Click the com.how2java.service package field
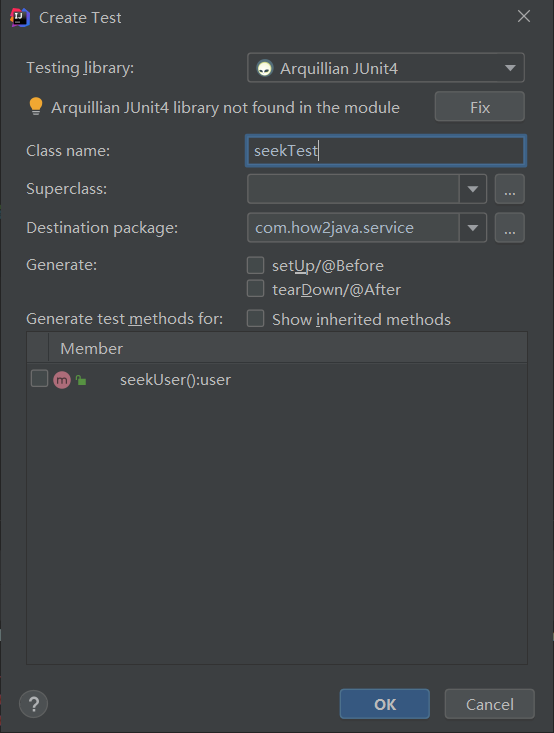This screenshot has width=554, height=733. pyautogui.click(x=353, y=228)
